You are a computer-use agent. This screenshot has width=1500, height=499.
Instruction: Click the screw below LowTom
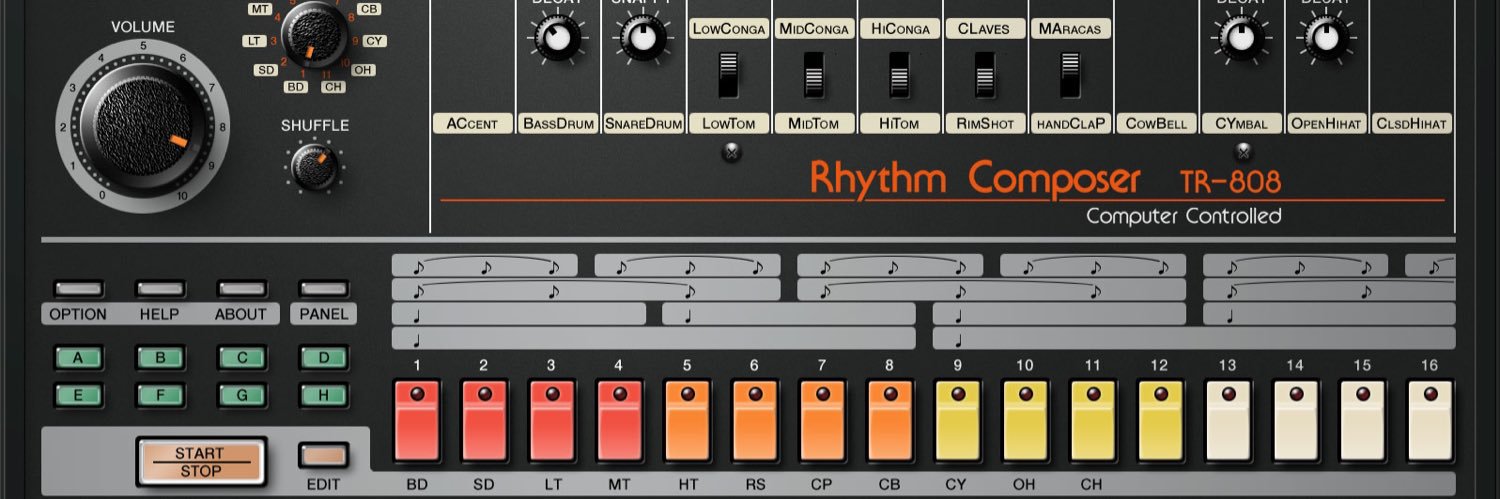[x=731, y=152]
